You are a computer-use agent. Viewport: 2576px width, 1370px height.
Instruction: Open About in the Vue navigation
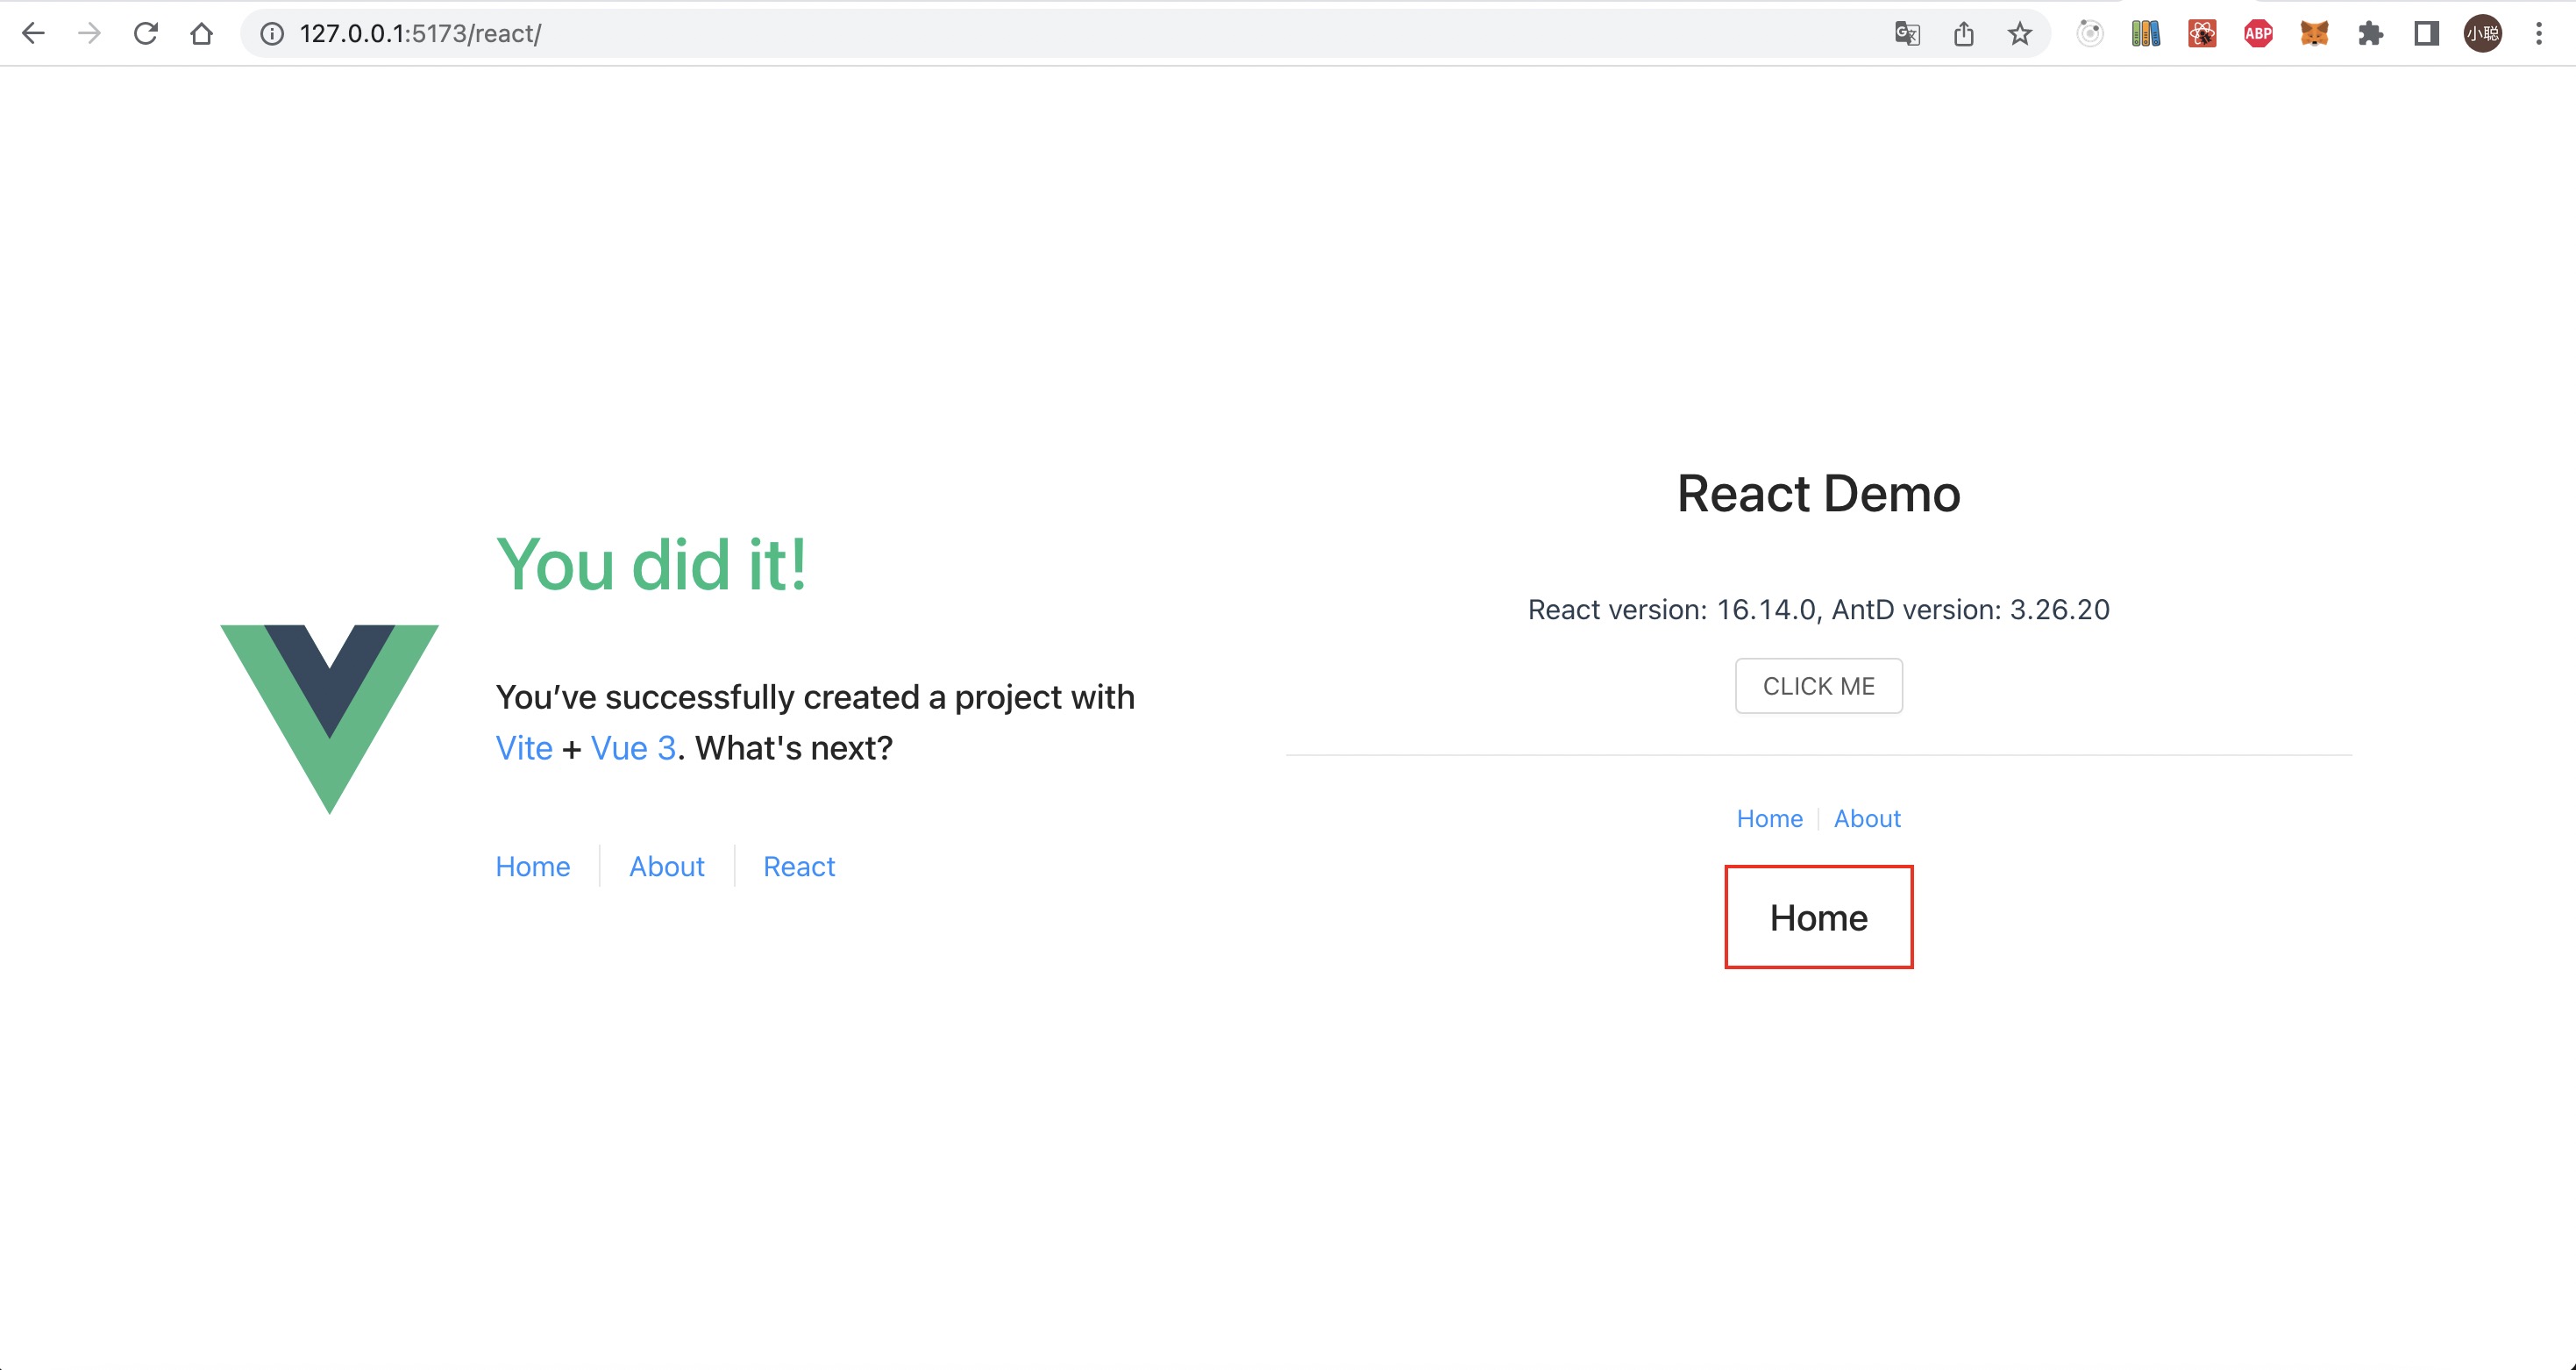[x=666, y=866]
